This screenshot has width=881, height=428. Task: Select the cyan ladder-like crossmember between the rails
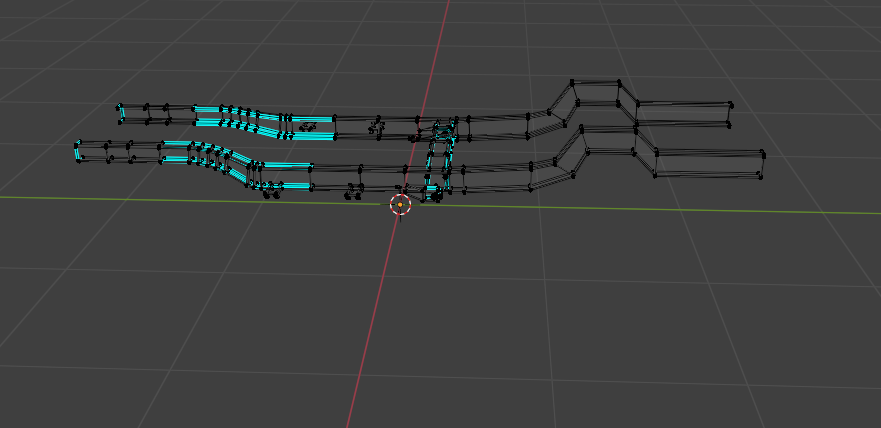(x=439, y=160)
